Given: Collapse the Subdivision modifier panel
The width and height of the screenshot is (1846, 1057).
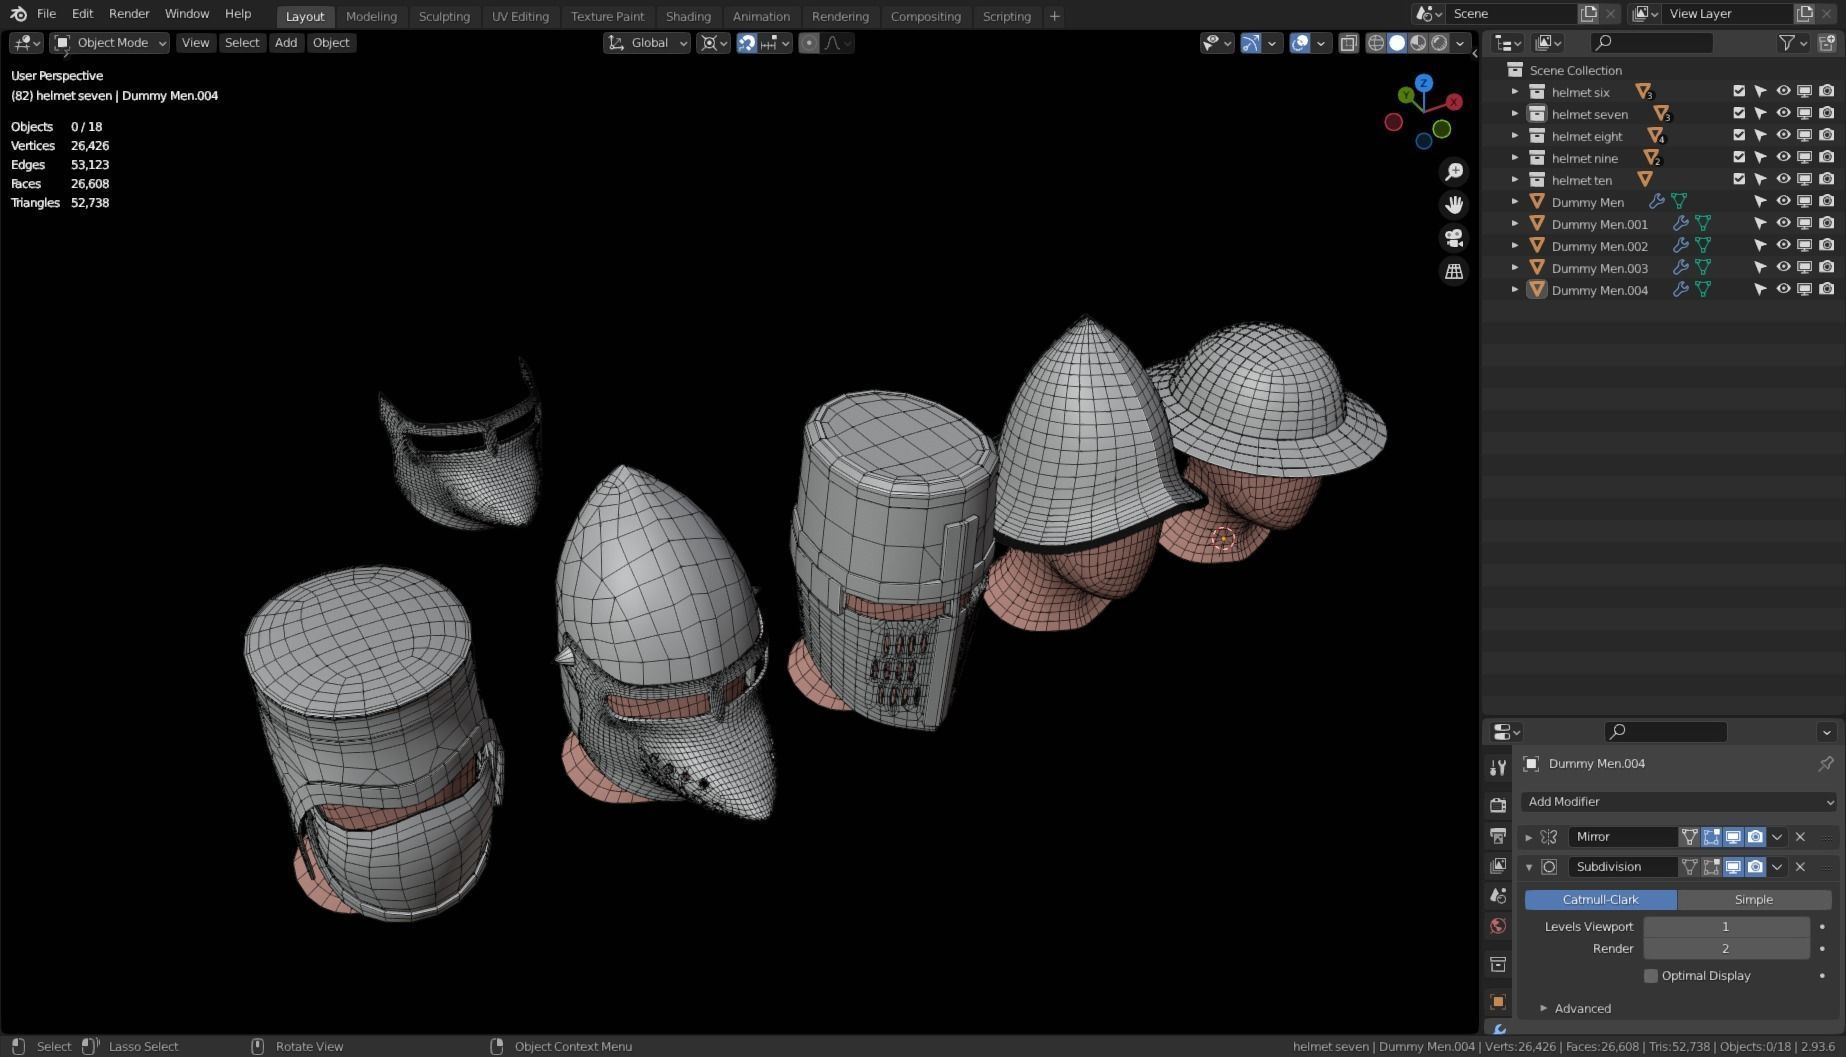Looking at the screenshot, I should (1528, 867).
